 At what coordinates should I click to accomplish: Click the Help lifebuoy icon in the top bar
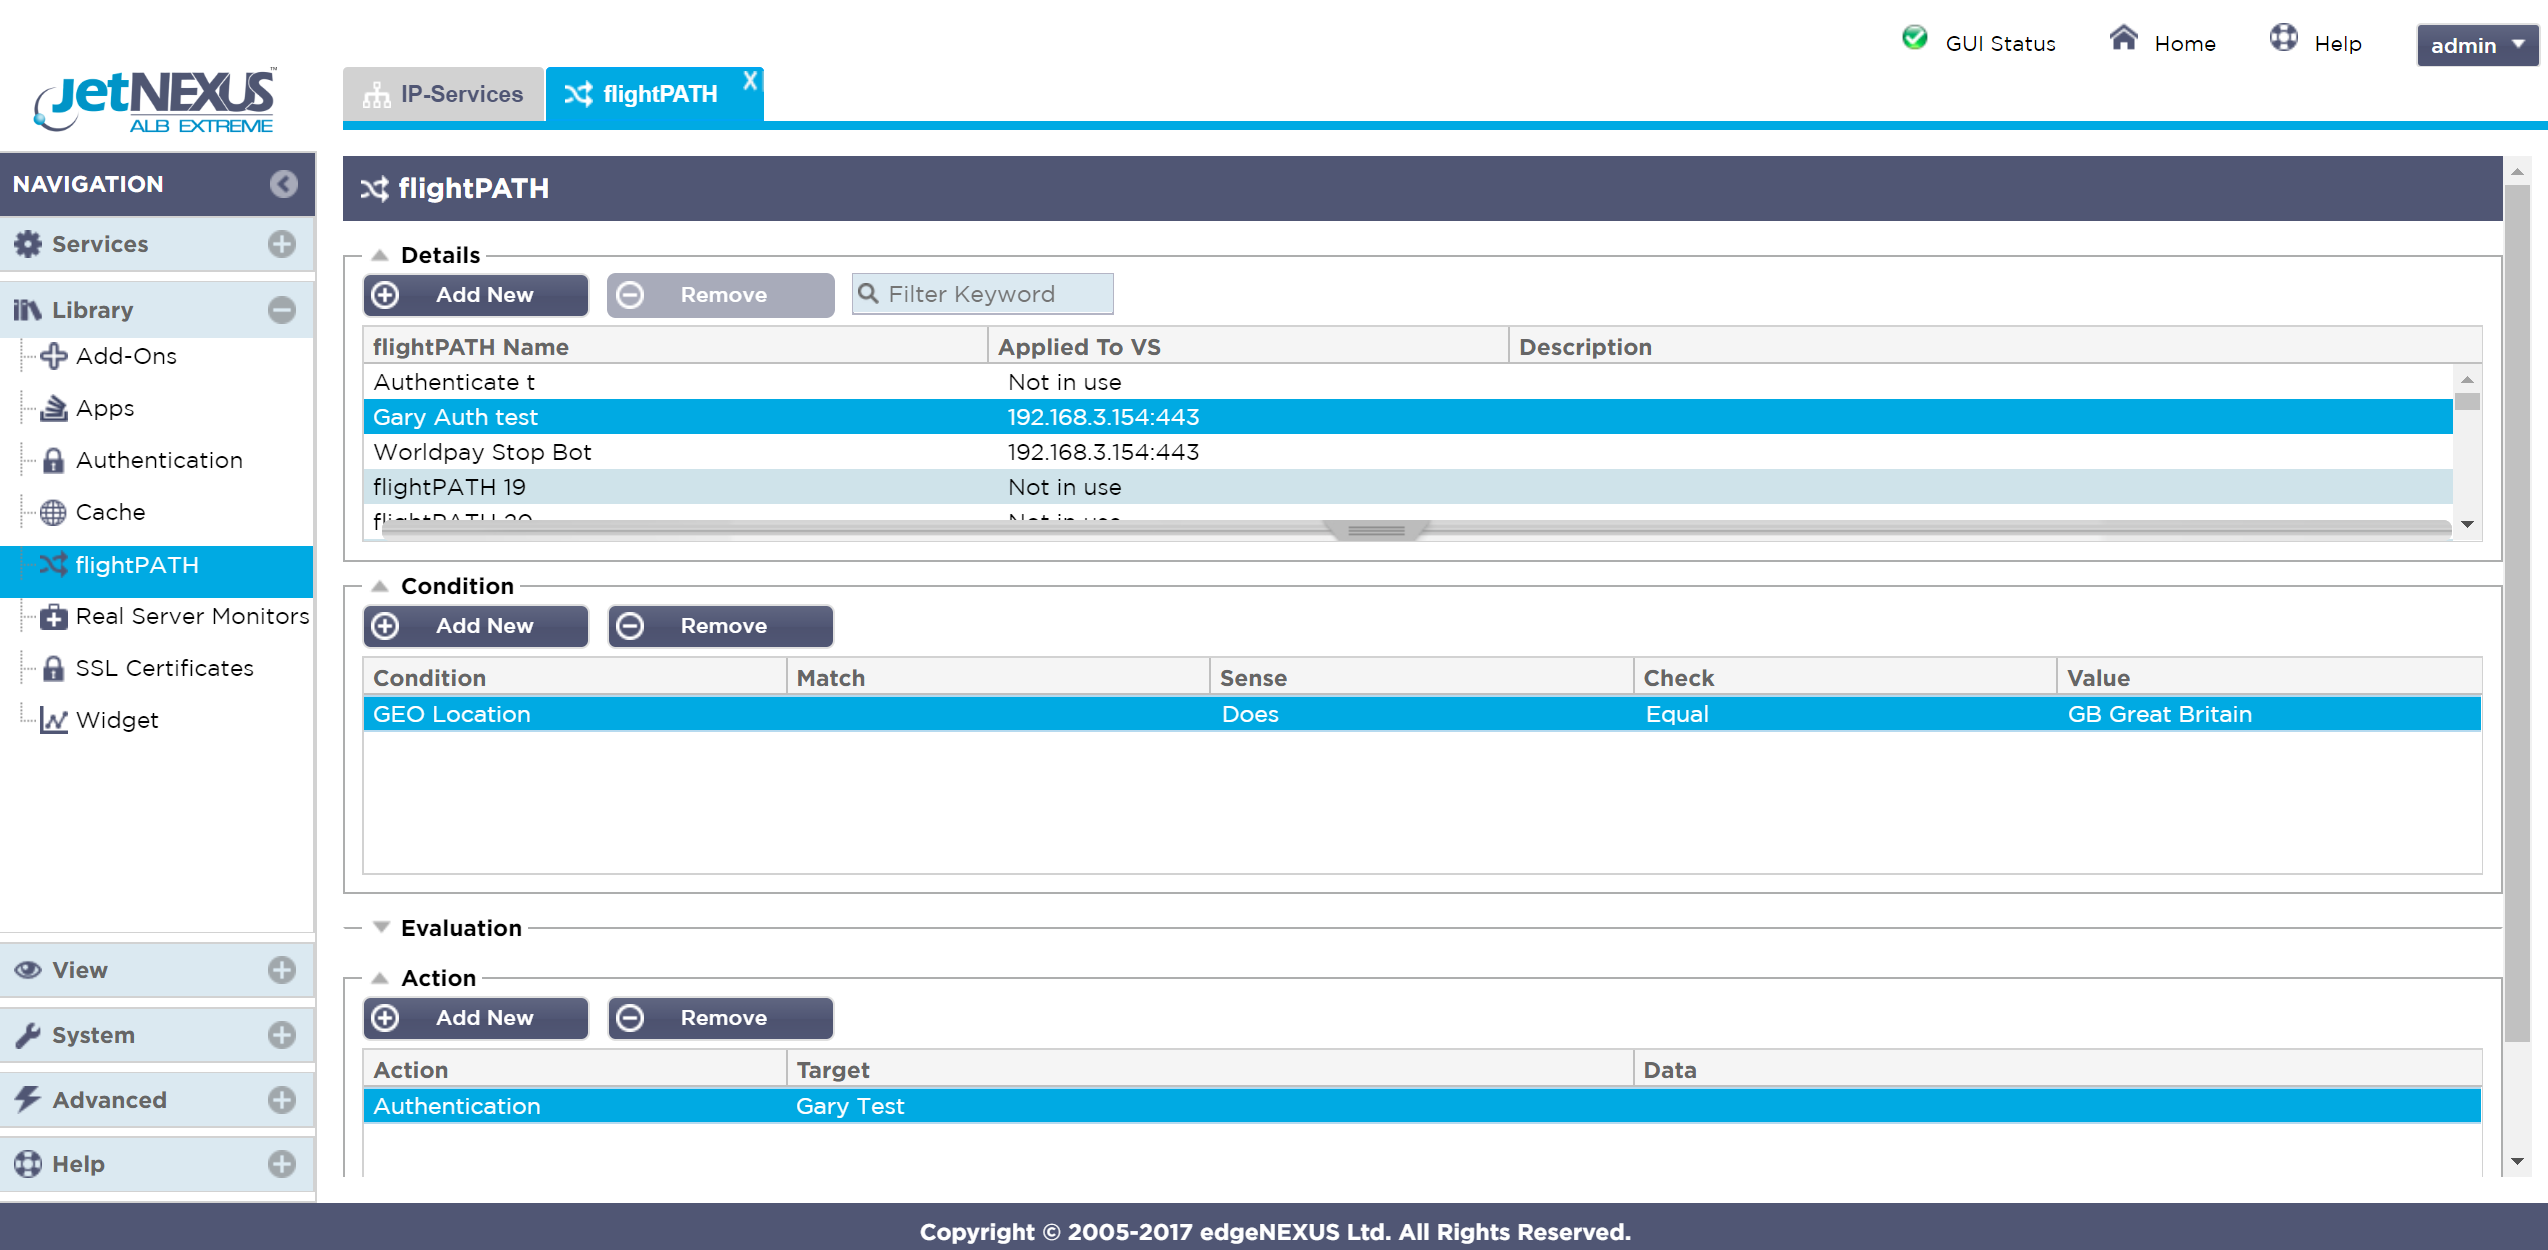(2283, 38)
